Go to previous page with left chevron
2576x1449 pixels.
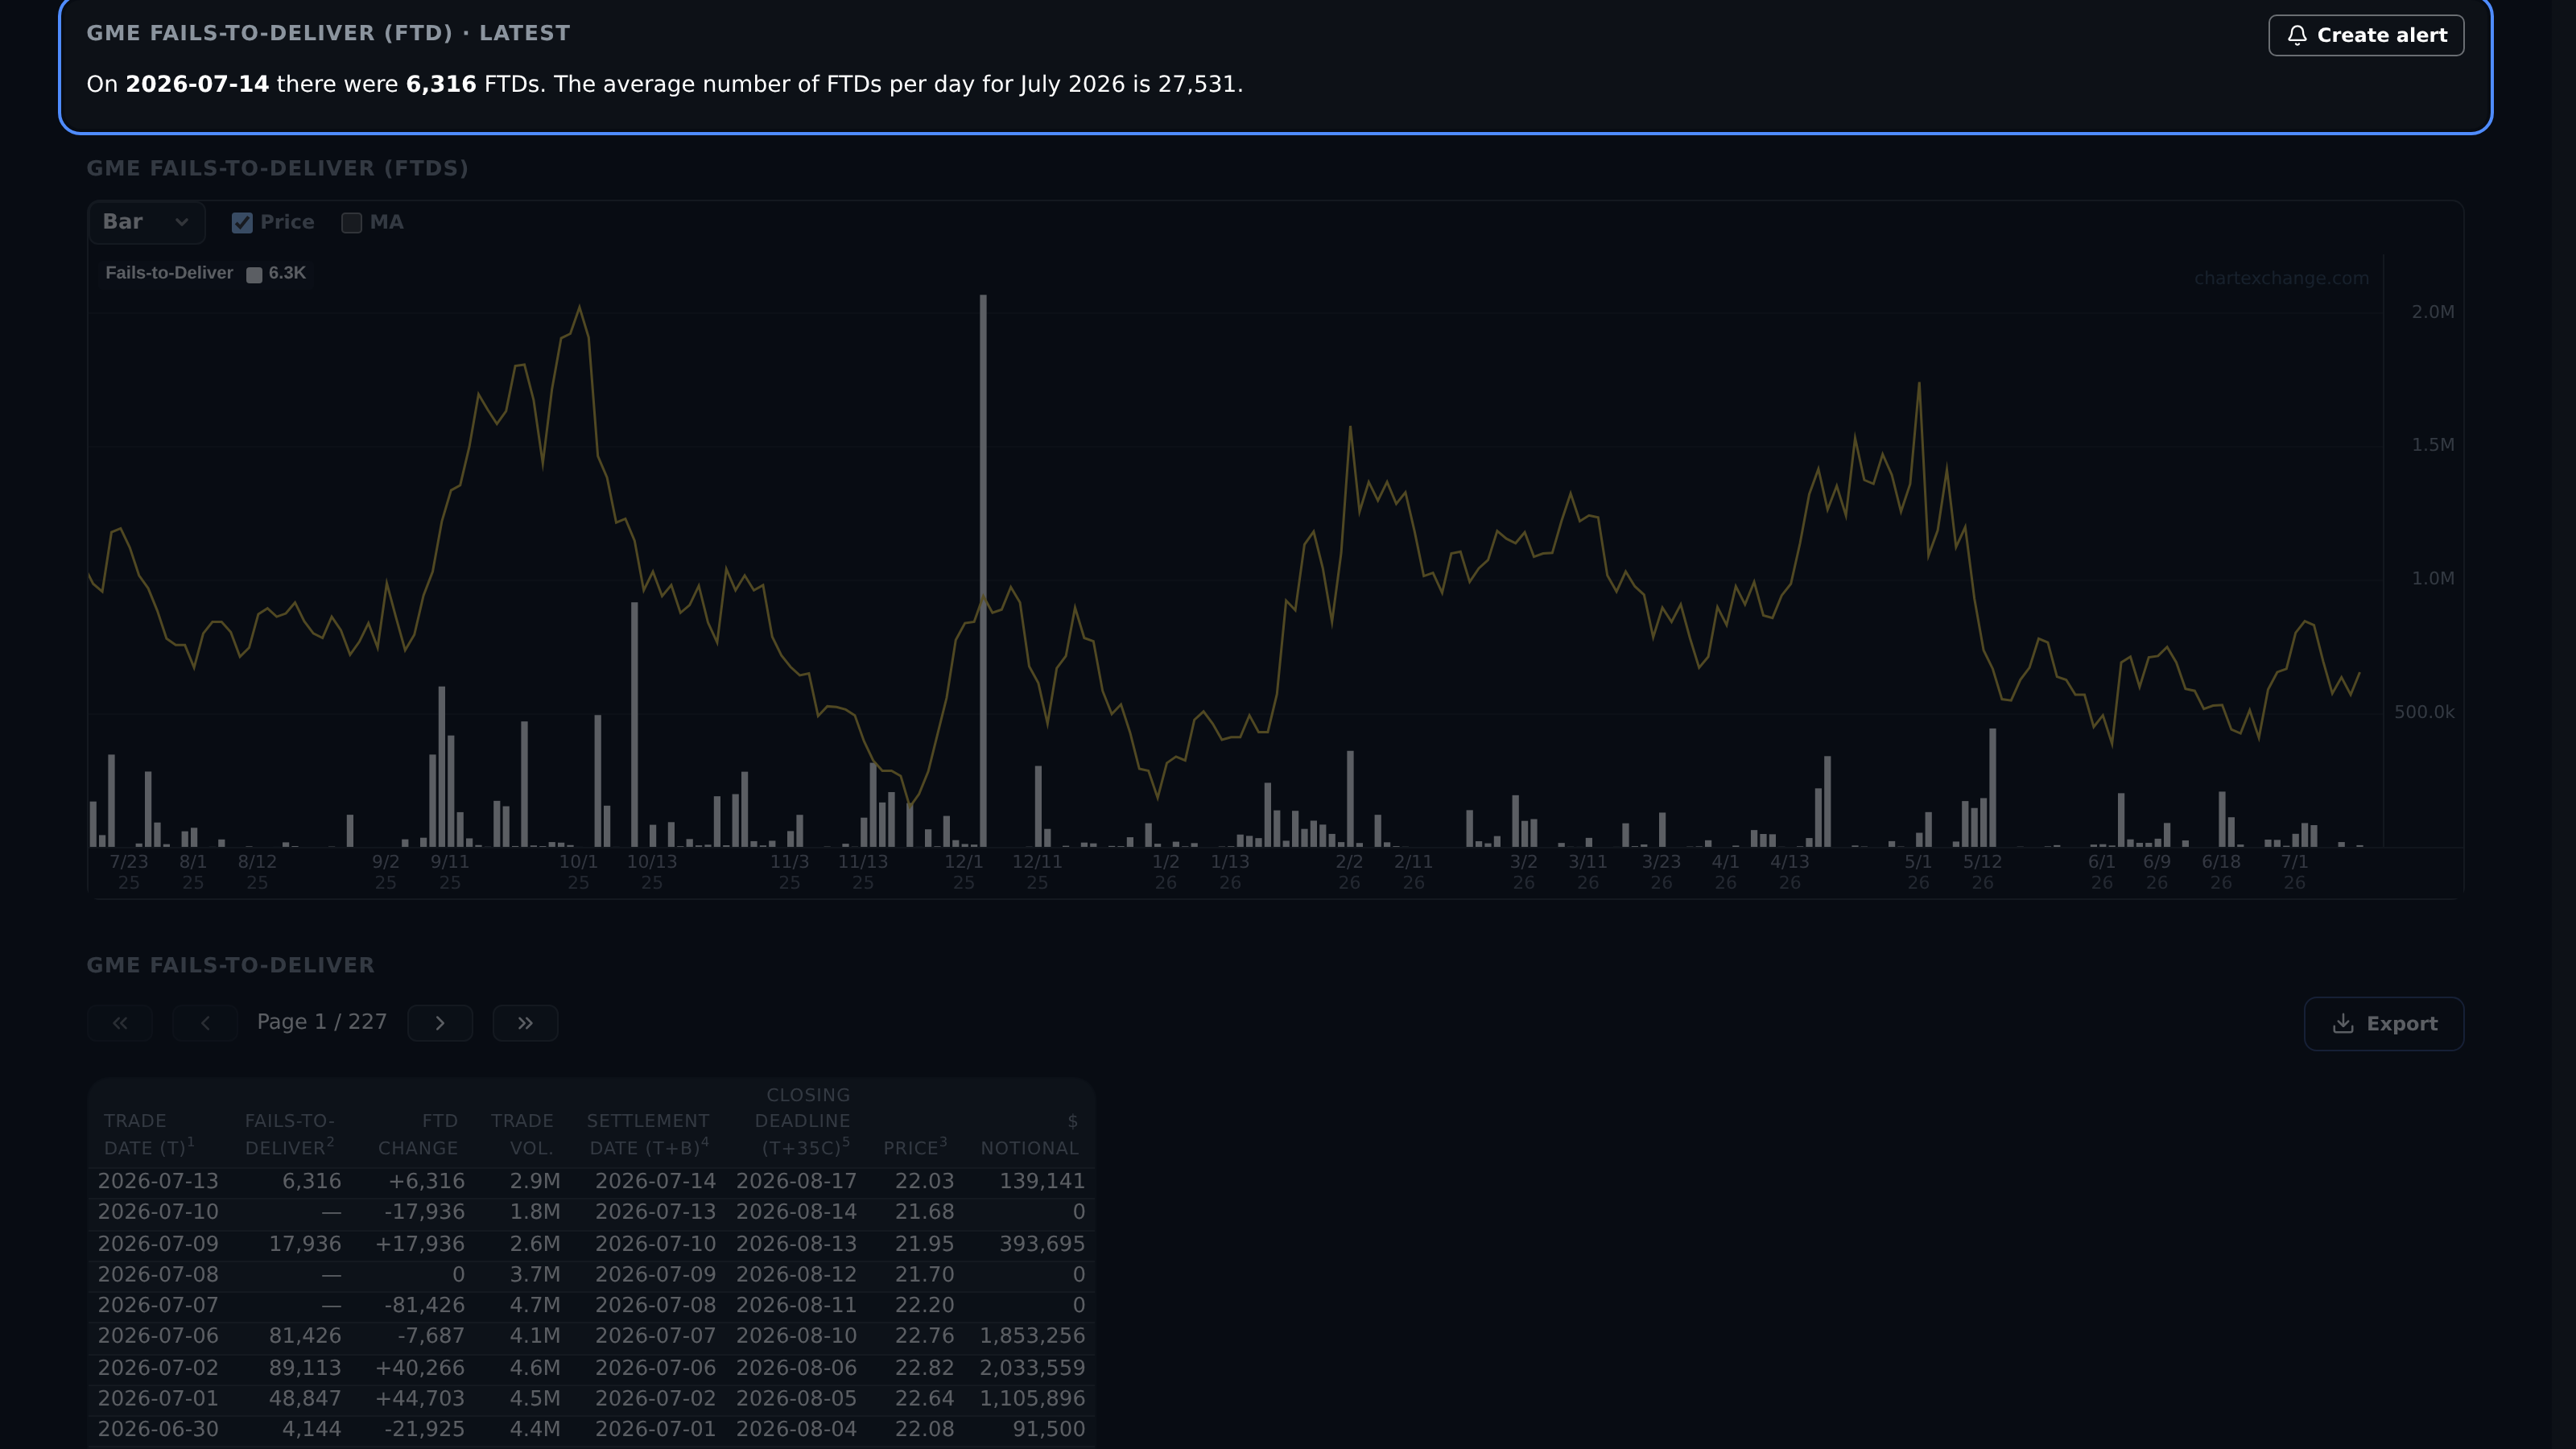pos(205,1023)
